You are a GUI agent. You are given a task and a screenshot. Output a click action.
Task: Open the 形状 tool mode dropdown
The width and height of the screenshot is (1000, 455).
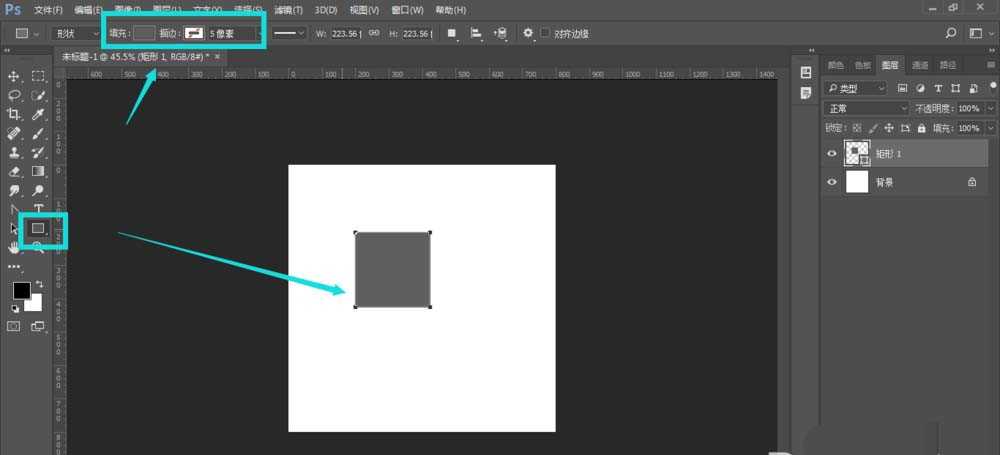tap(75, 33)
